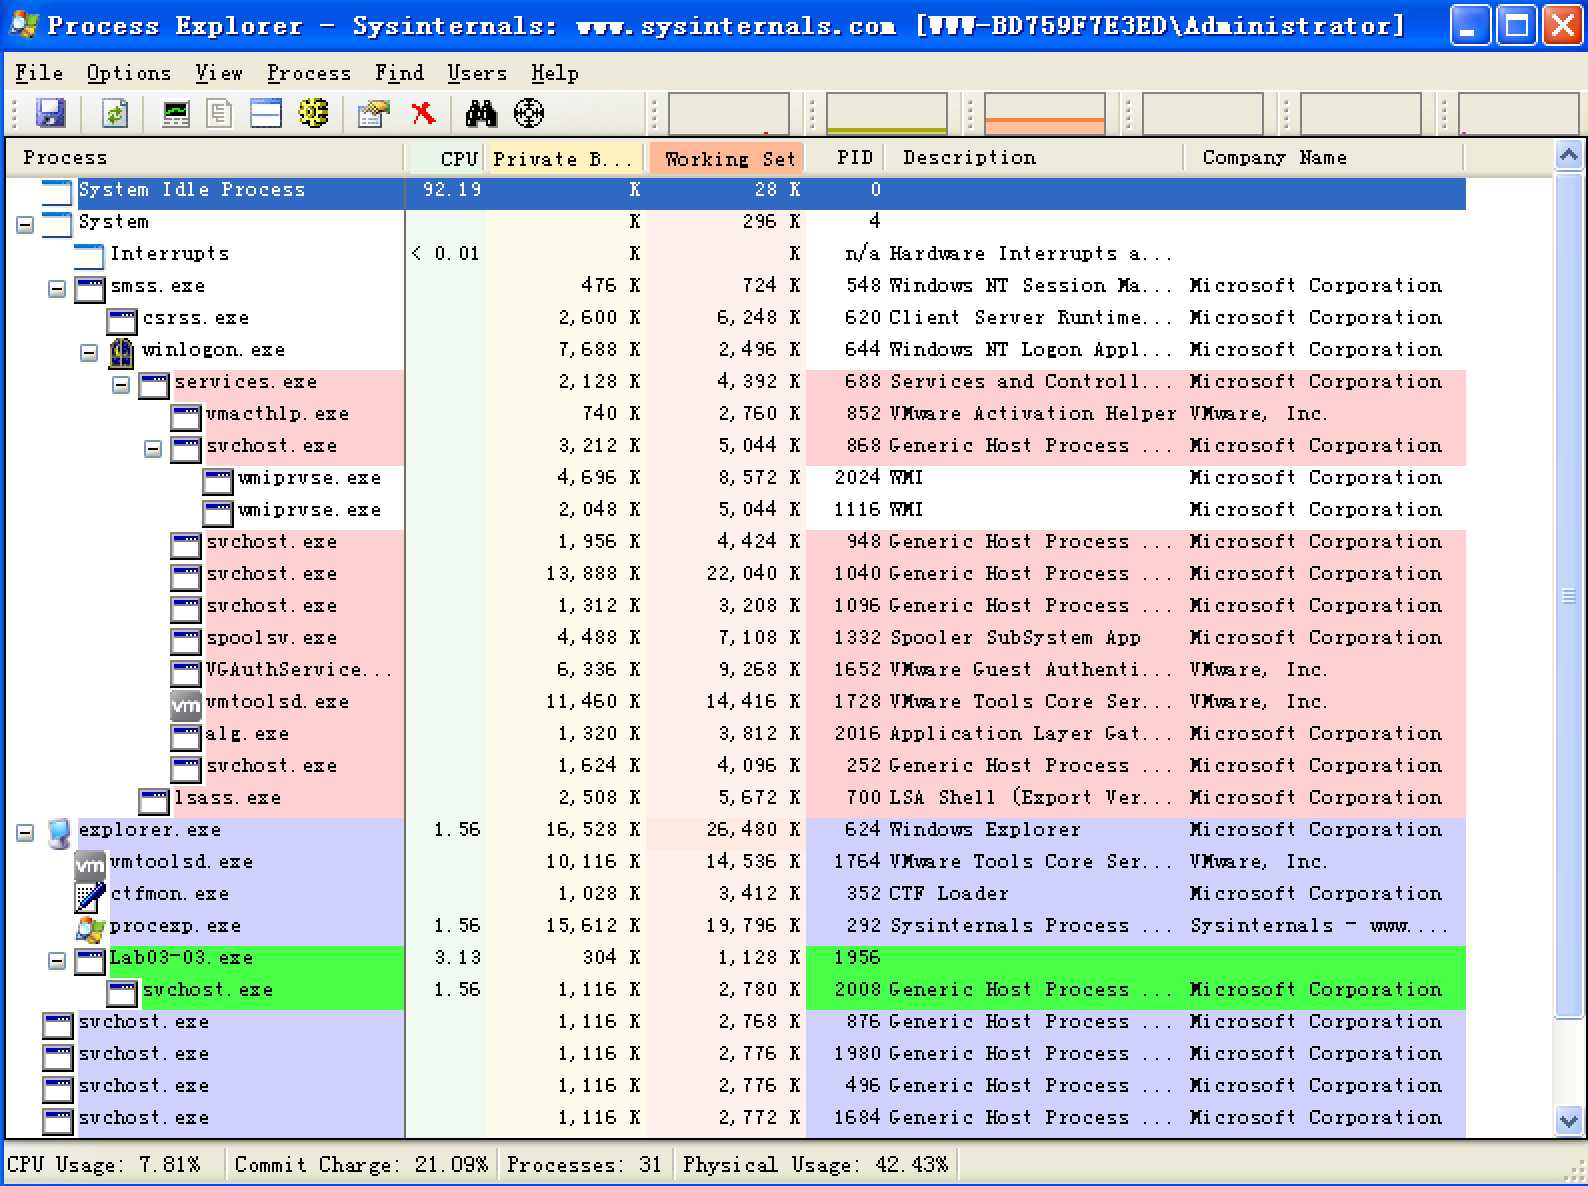The height and width of the screenshot is (1186, 1588).
Task: Click the lsass.exe window icon
Action: (x=154, y=800)
